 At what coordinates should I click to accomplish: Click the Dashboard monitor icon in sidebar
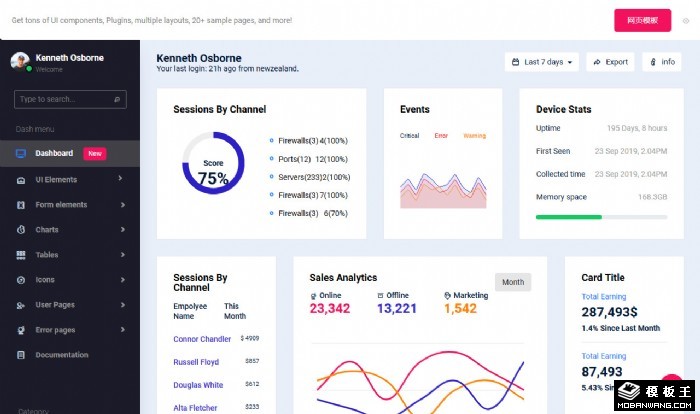21,154
